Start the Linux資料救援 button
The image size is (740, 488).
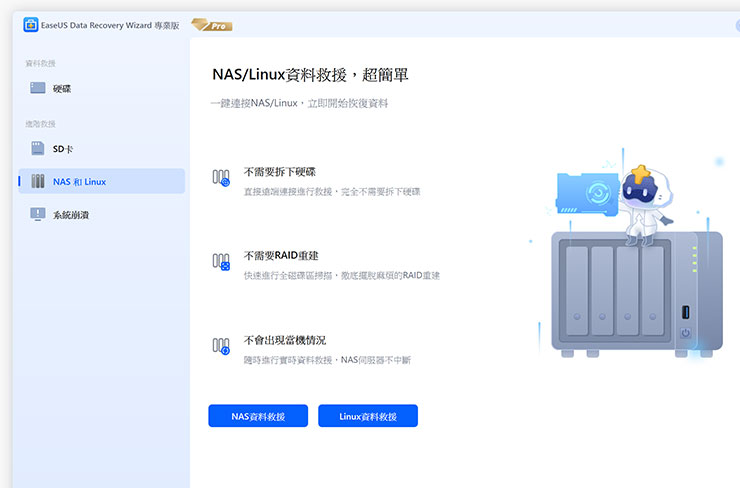368,416
